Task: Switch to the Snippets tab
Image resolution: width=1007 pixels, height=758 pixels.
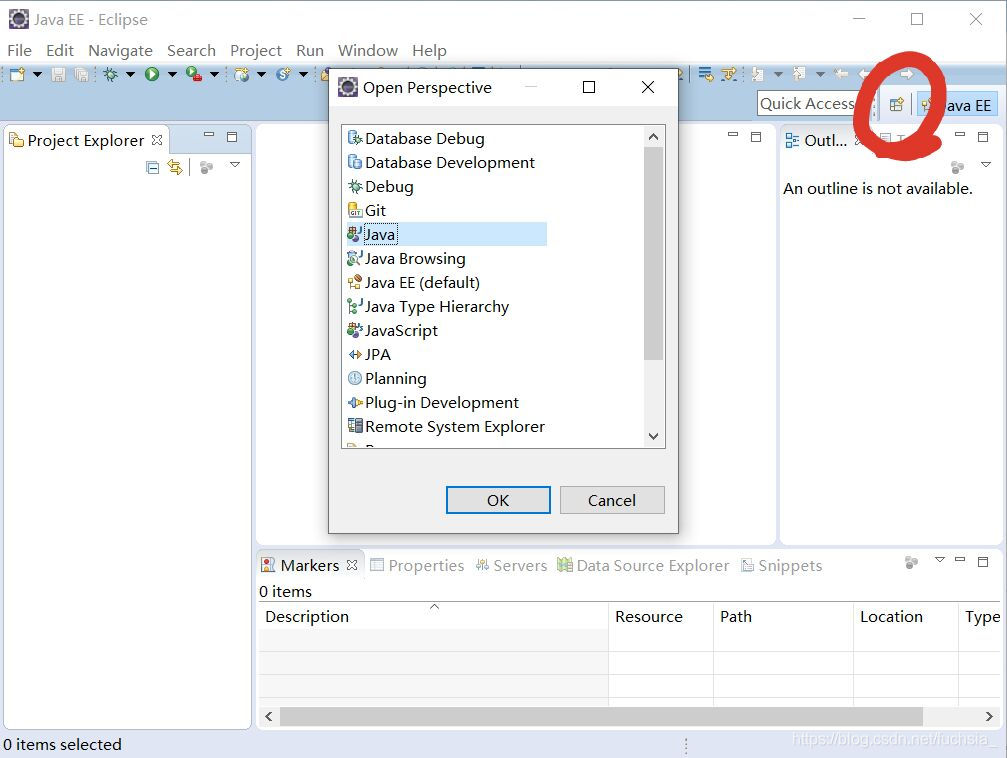Action: coord(782,565)
